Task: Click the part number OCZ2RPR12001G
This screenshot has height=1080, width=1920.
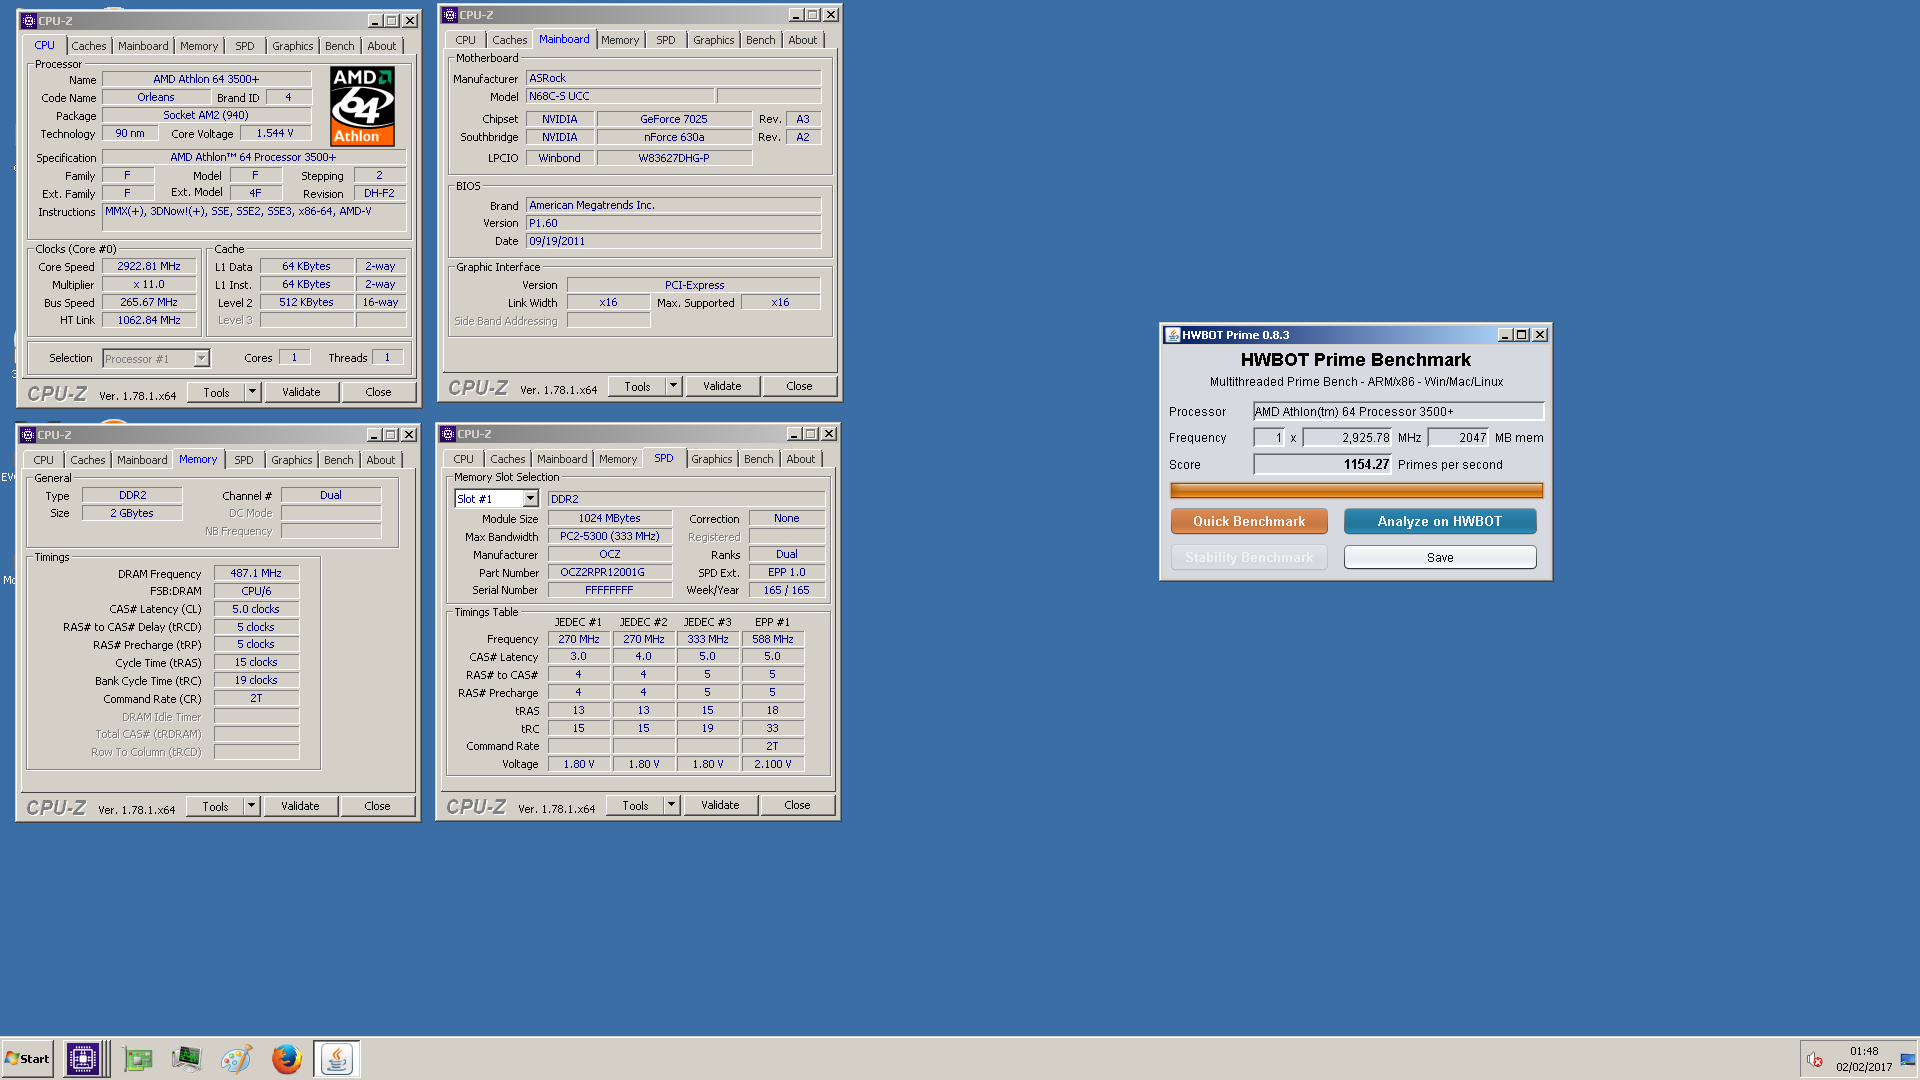Action: point(610,572)
